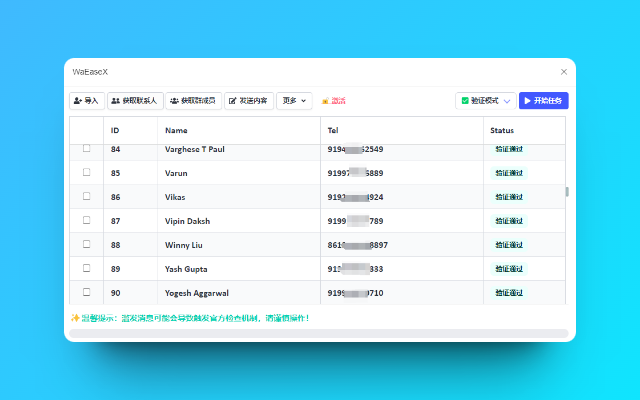Click the 导入 import button

point(87,101)
